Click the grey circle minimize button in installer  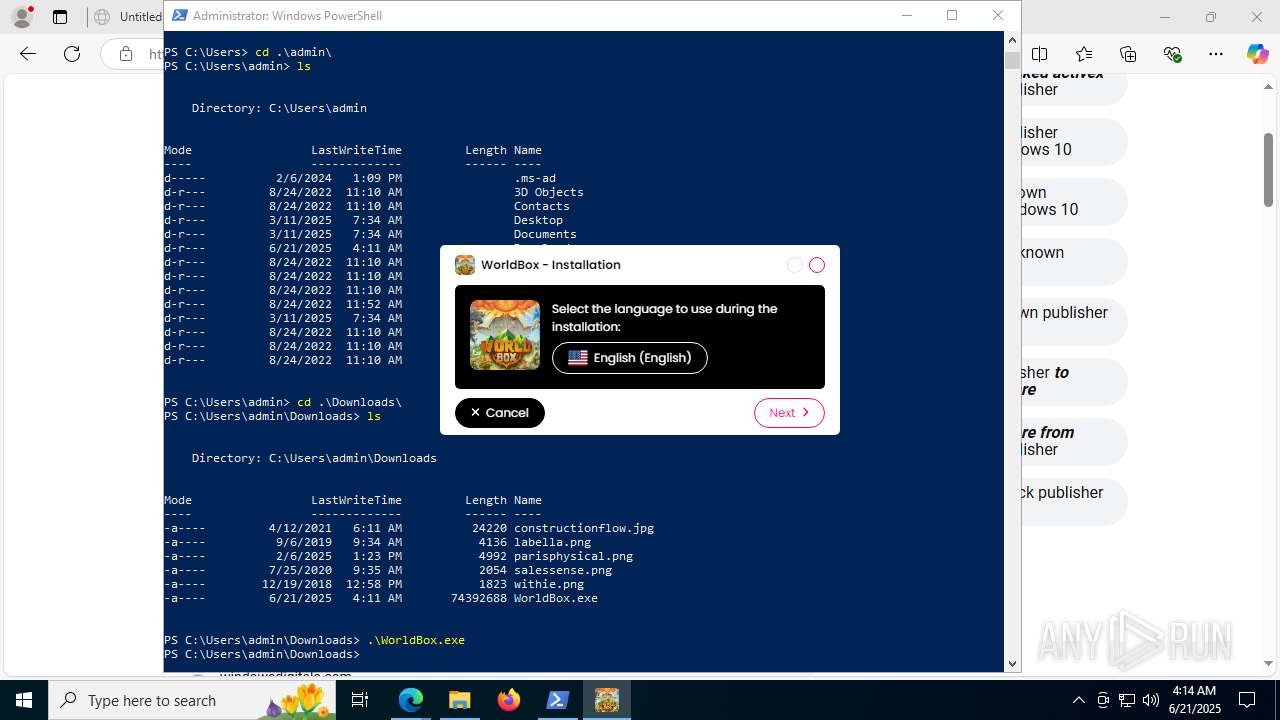click(795, 265)
